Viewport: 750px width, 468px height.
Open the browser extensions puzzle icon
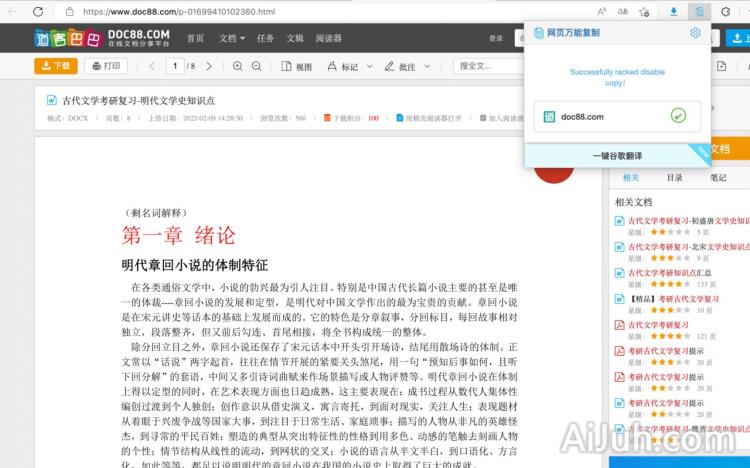(x=726, y=11)
